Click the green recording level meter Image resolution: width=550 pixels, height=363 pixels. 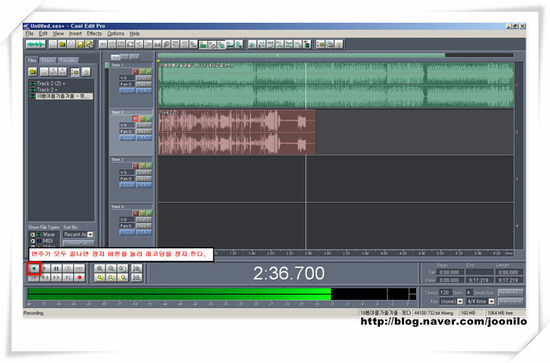tap(179, 294)
